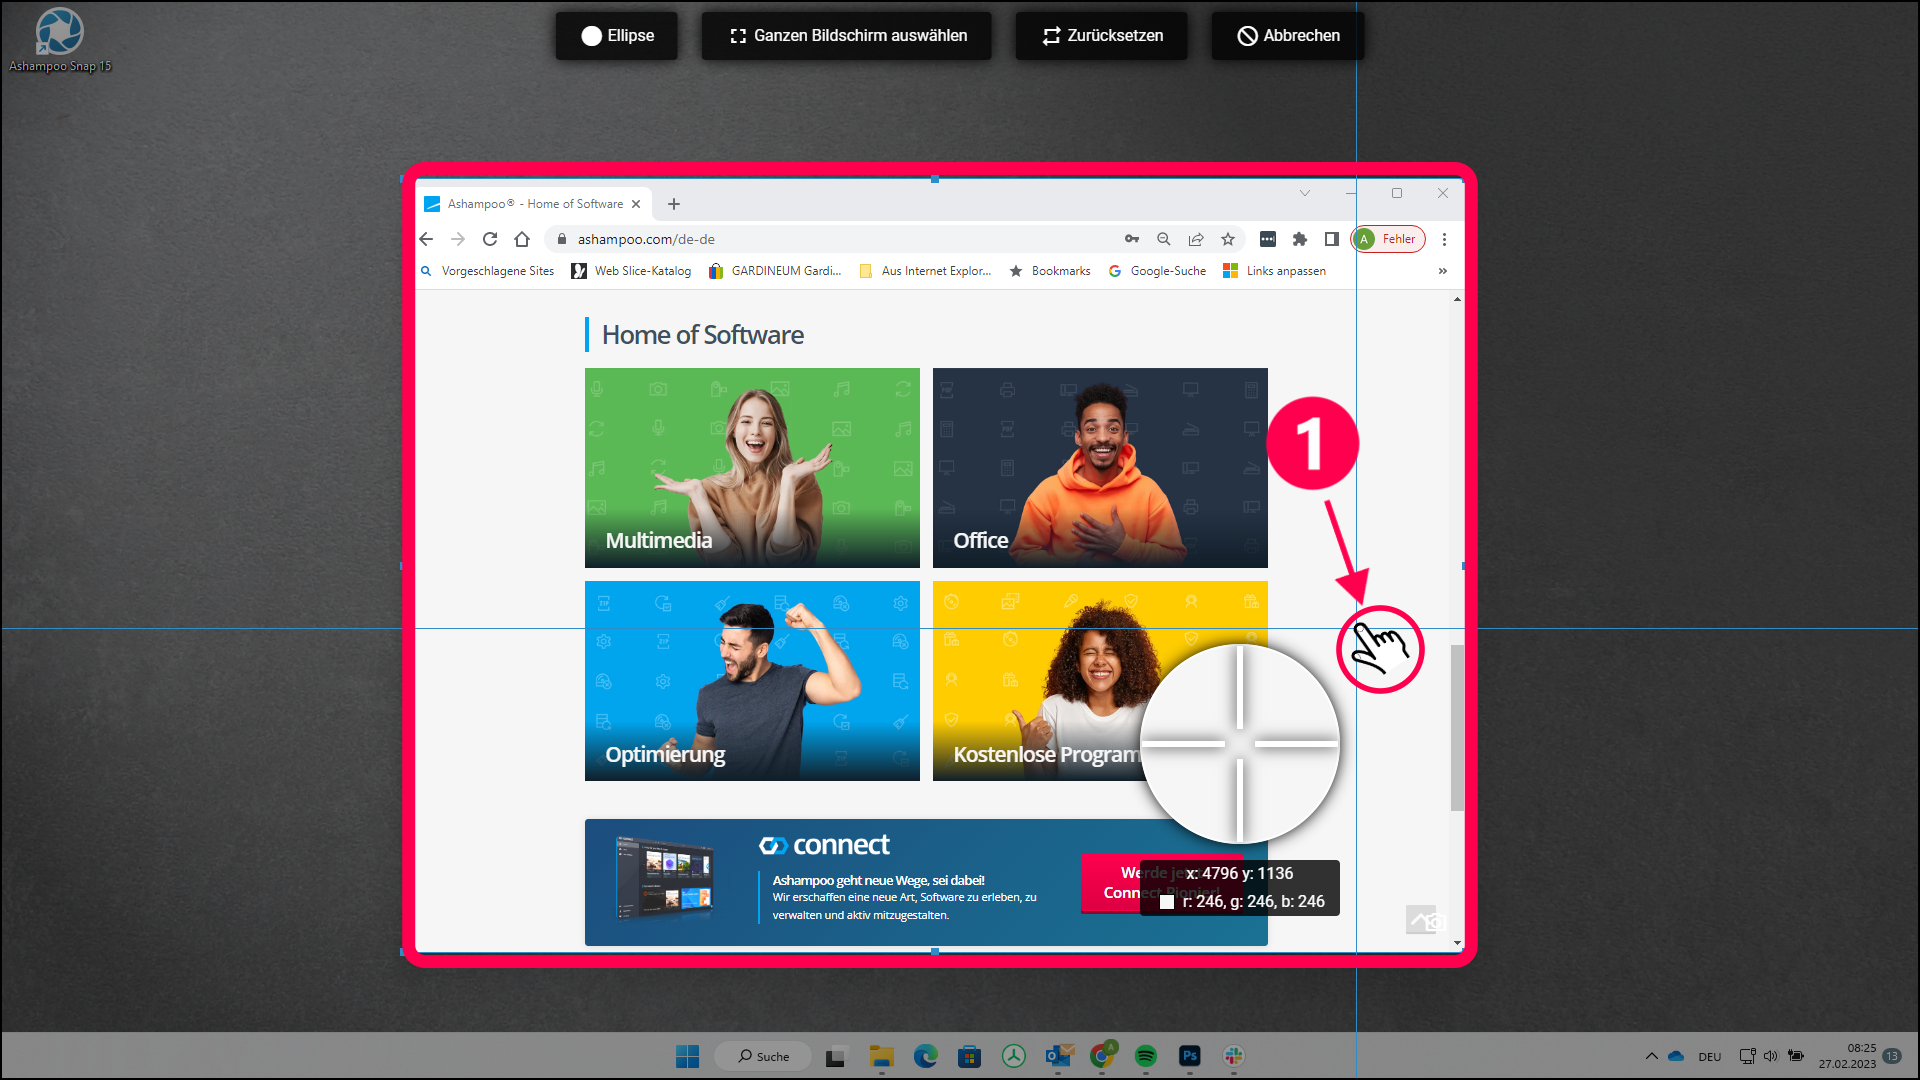Toggle the browser side panel icon
This screenshot has width=1920, height=1080.
pos(1332,239)
